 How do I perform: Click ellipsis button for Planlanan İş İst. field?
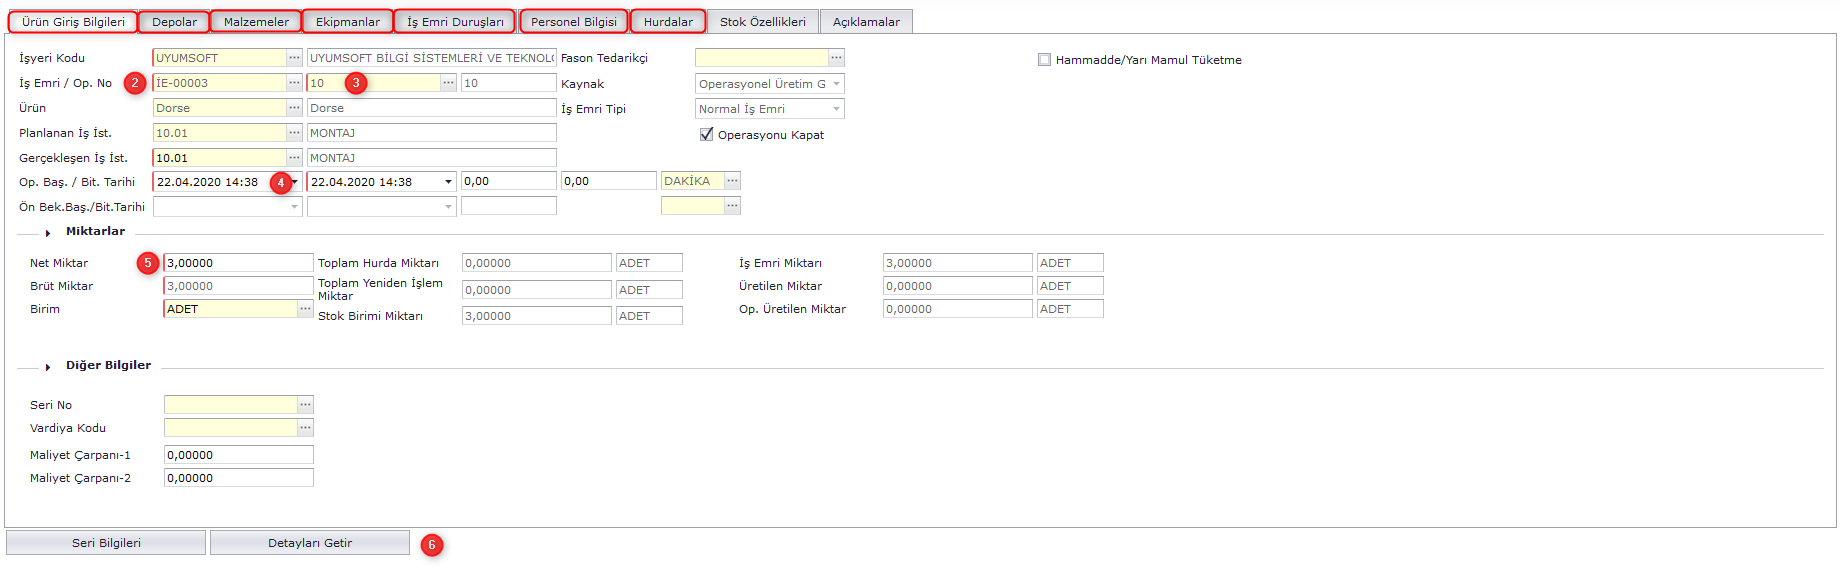[x=294, y=133]
